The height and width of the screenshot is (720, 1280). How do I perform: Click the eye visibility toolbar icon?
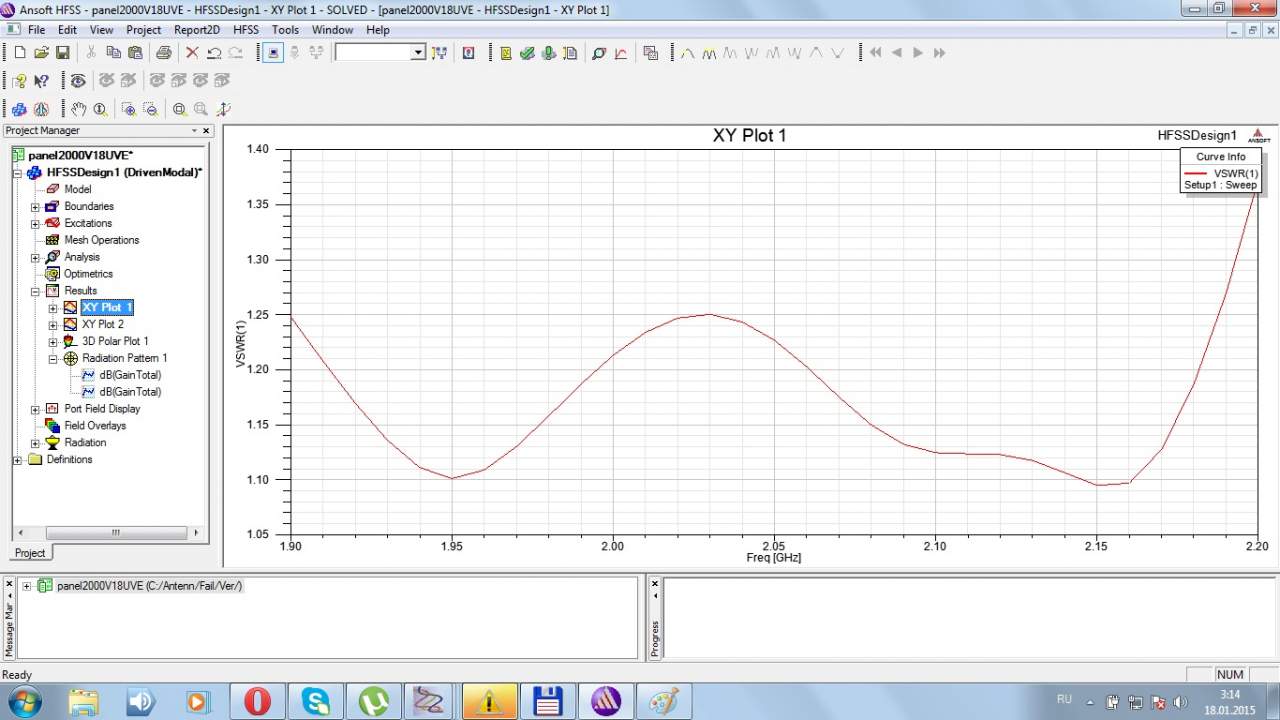(x=77, y=81)
